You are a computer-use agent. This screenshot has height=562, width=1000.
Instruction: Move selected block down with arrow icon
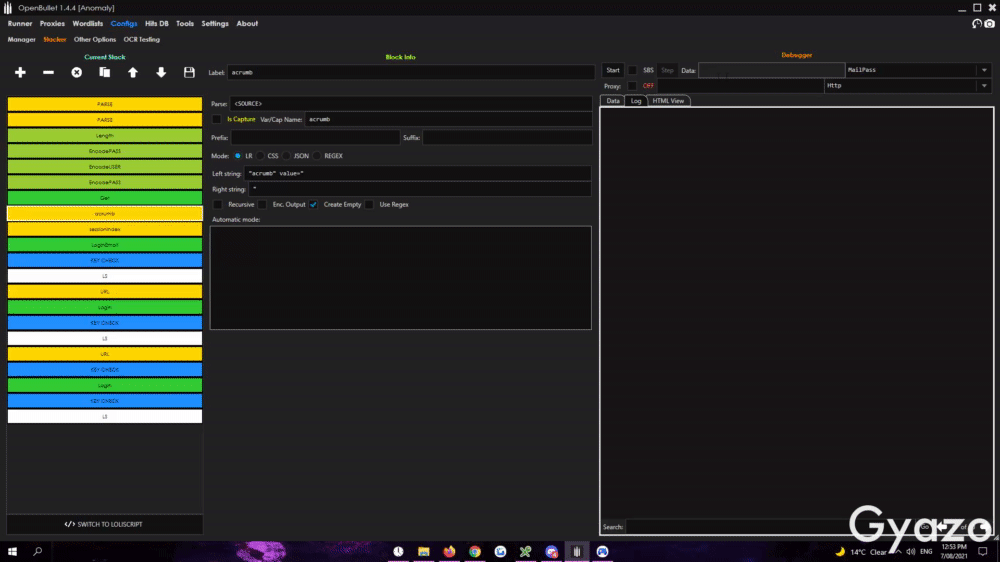point(161,73)
